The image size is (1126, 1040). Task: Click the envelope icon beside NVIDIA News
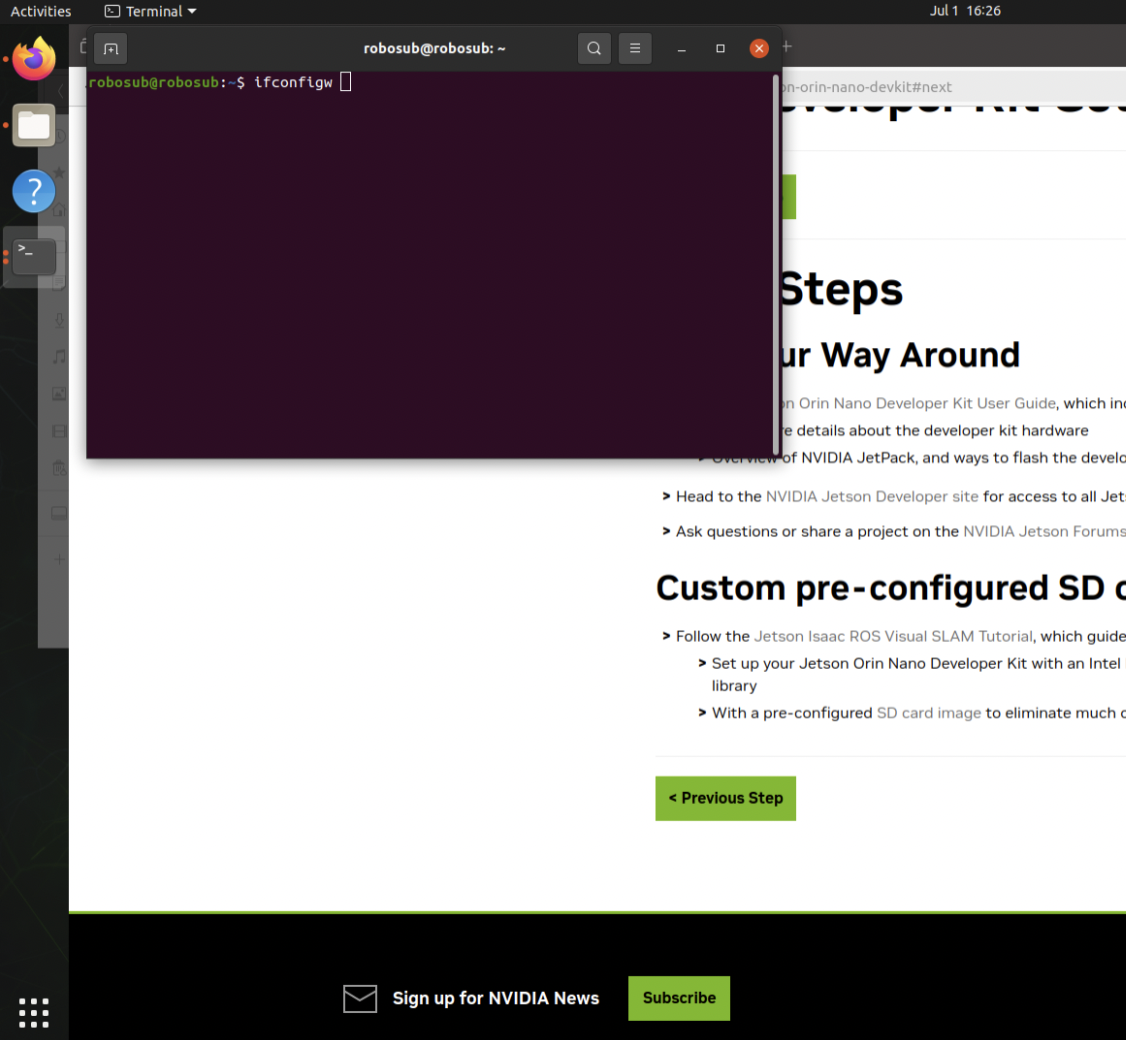coord(360,998)
